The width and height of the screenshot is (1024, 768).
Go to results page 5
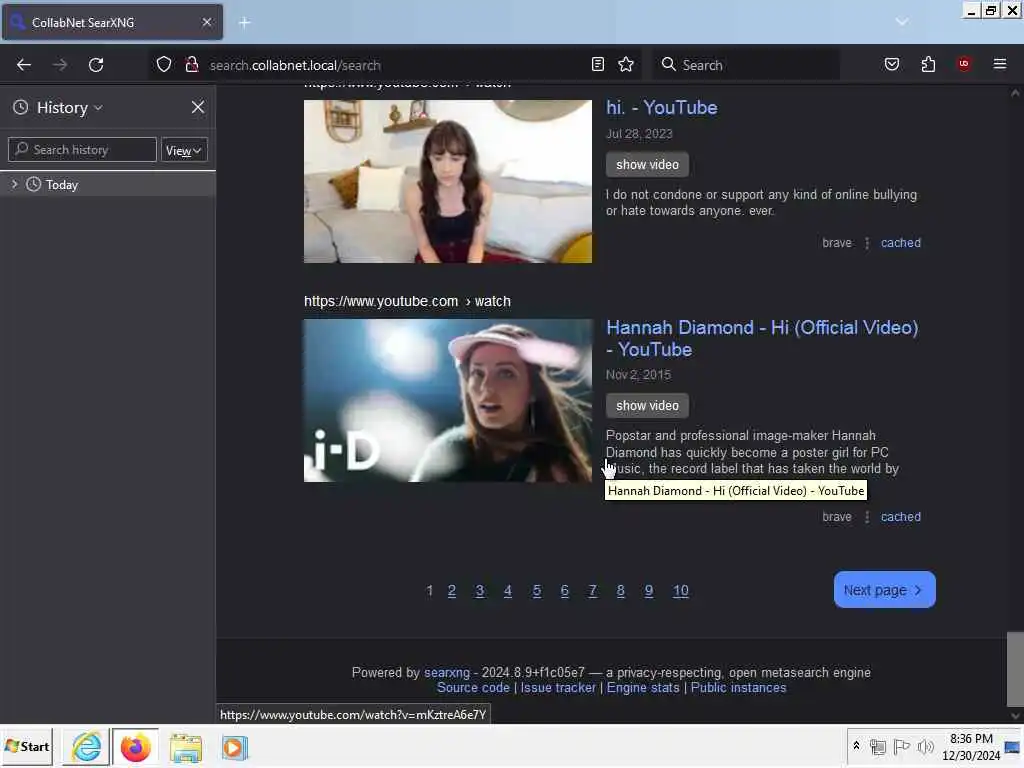click(x=536, y=590)
